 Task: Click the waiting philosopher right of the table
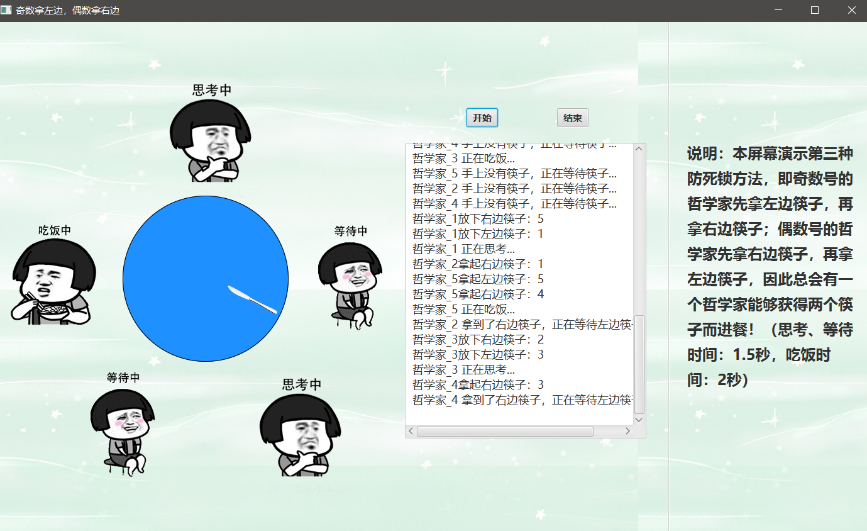(351, 285)
